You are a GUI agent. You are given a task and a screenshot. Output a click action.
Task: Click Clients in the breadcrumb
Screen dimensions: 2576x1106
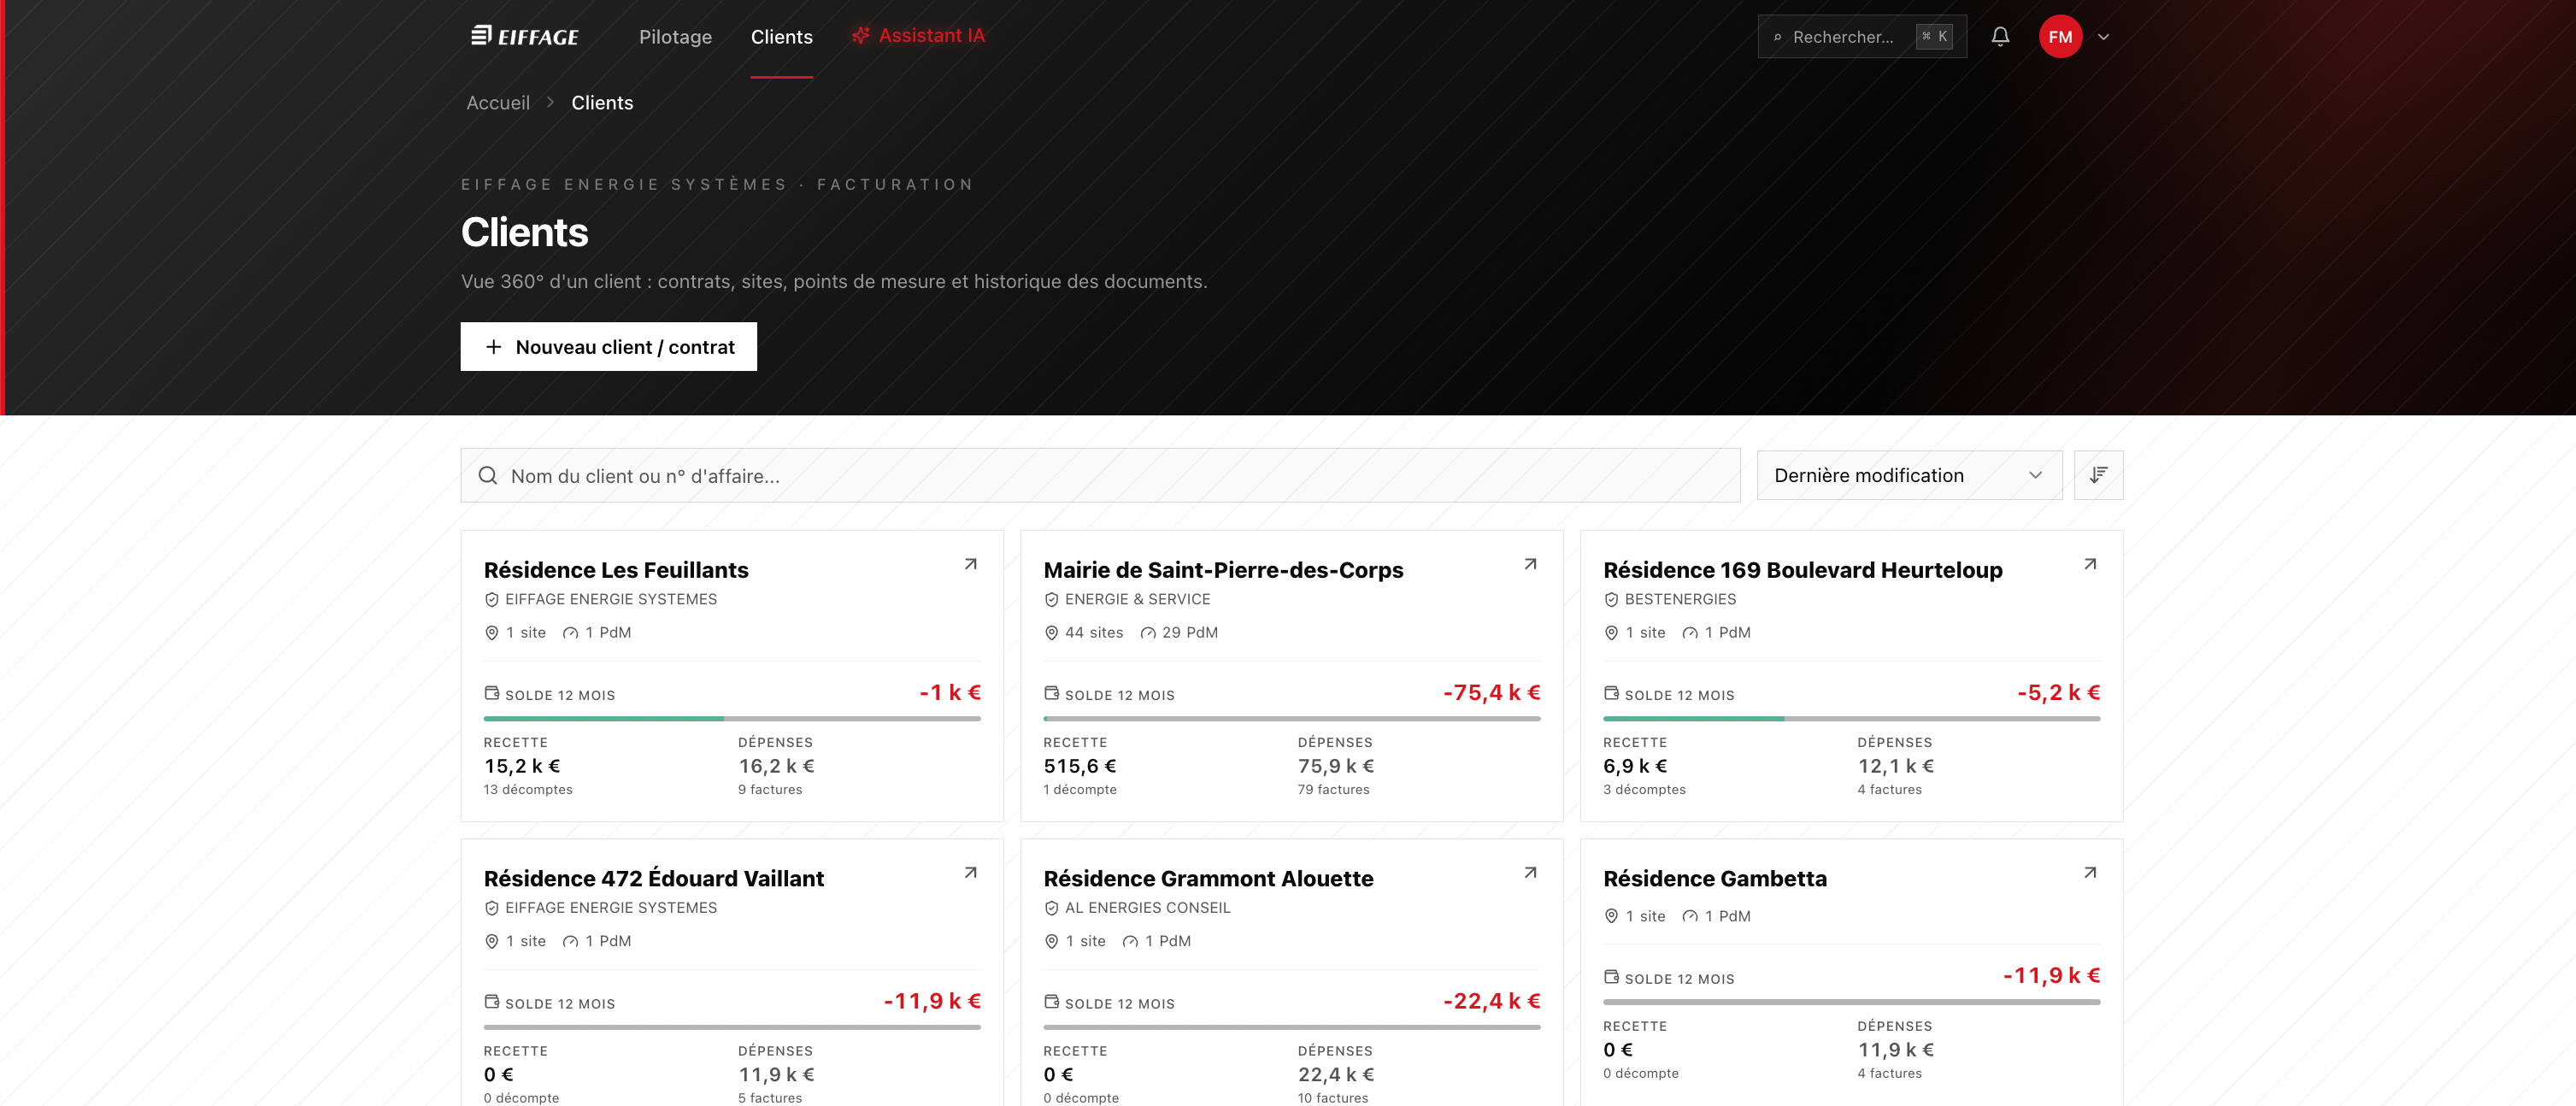pos(602,103)
